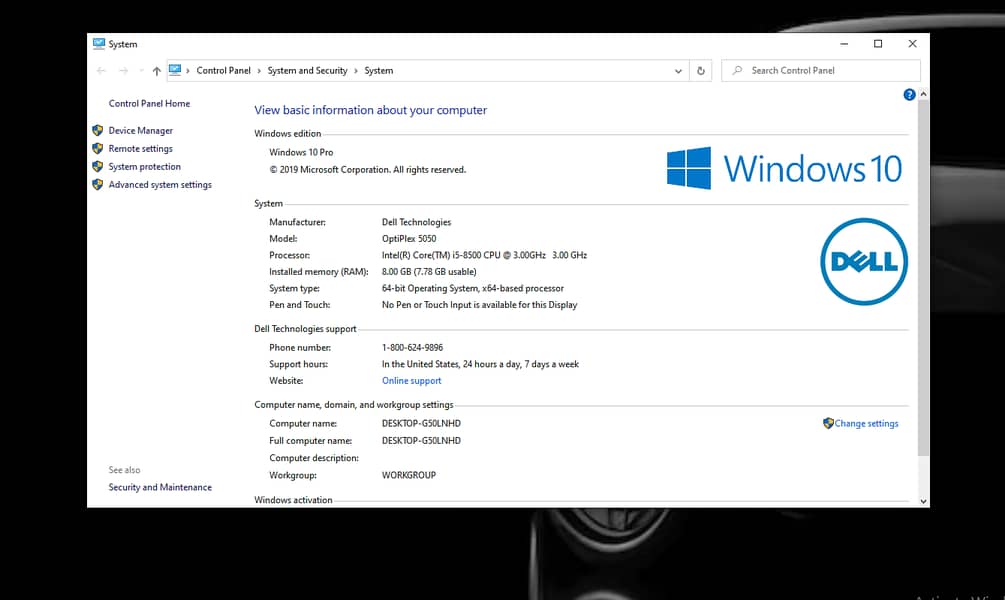
Task: Click the Back navigation arrow
Action: (x=101, y=71)
